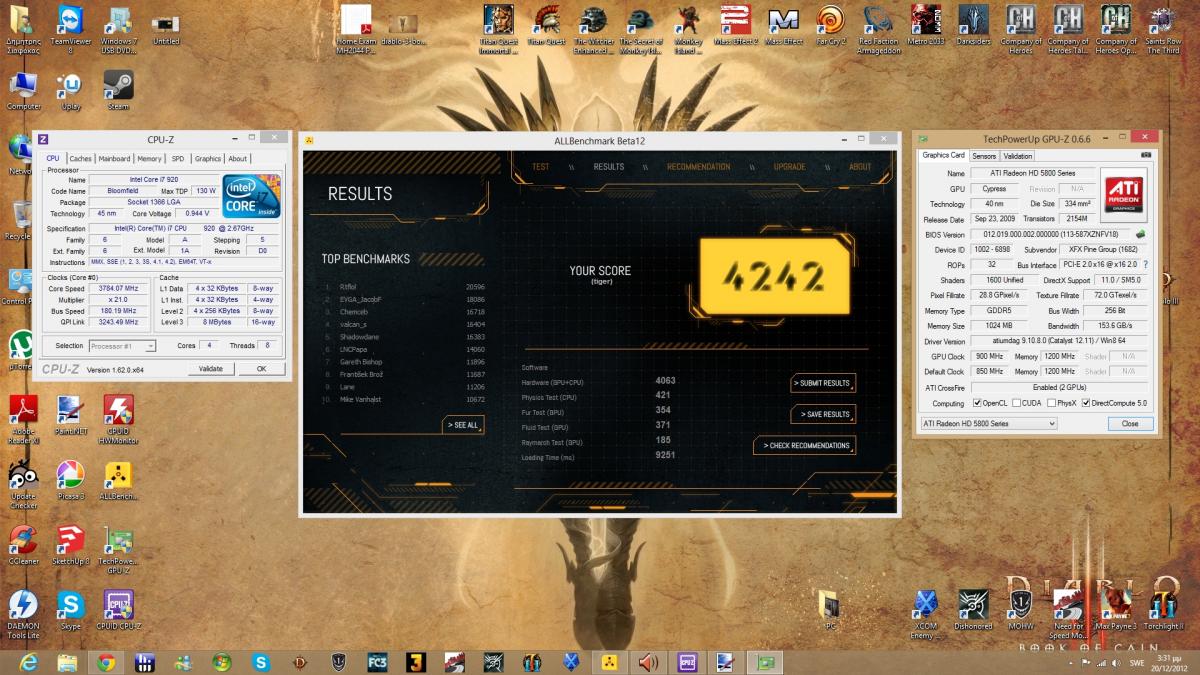Click SUBMIT RESULTS in ALLBenchmark
Image resolution: width=1200 pixels, height=675 pixels.
(822, 383)
